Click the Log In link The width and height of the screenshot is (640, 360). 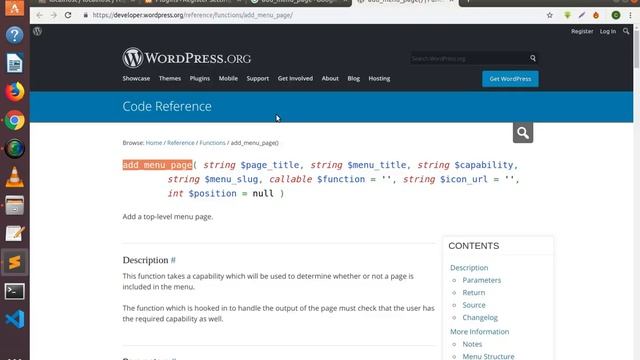[x=608, y=31]
